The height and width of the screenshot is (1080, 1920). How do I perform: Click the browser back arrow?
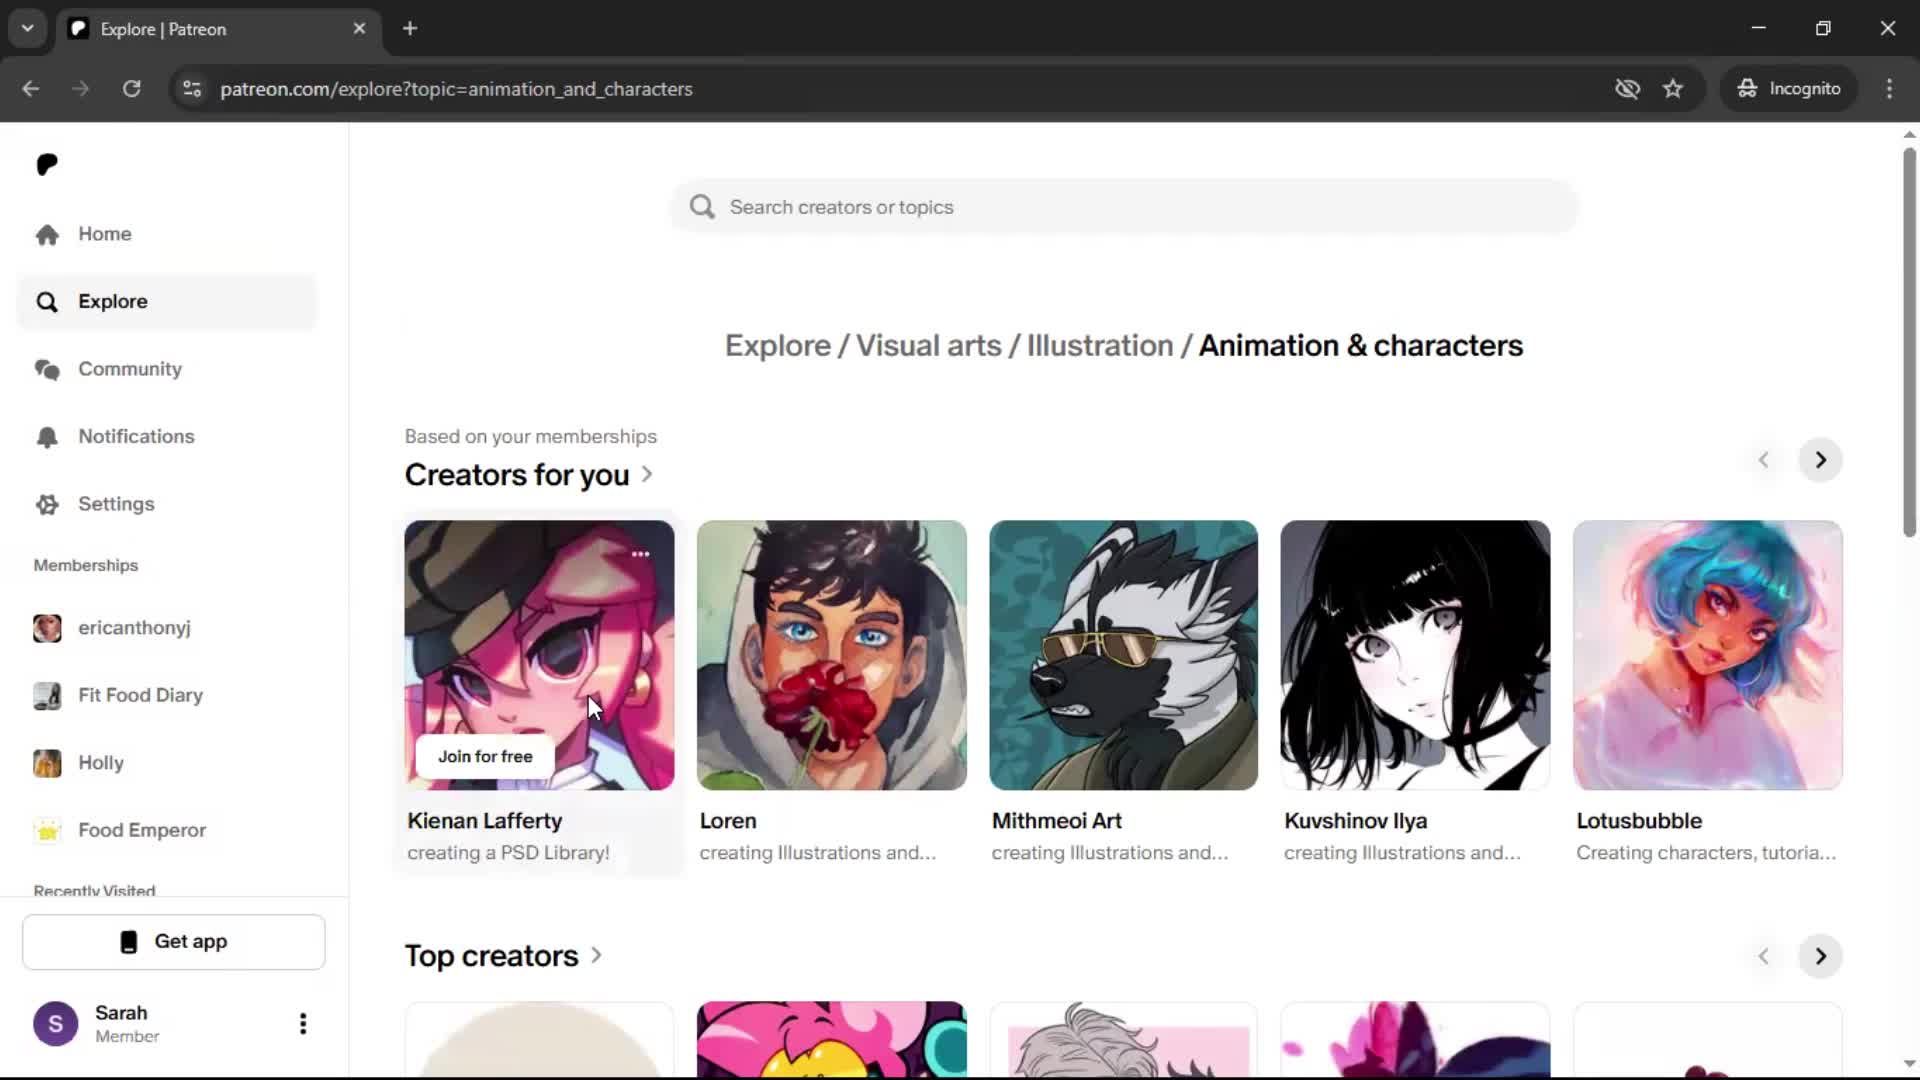pyautogui.click(x=30, y=89)
